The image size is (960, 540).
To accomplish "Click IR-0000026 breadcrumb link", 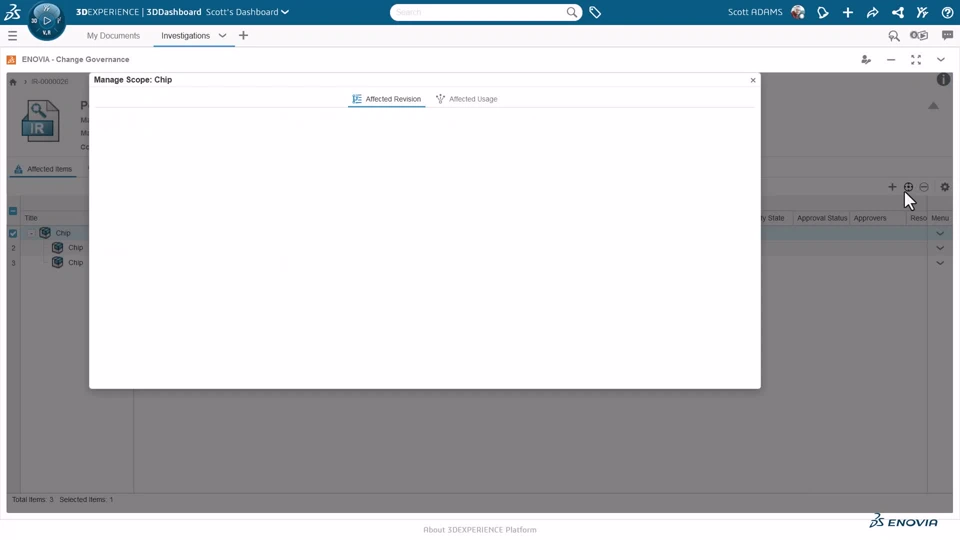I will [x=50, y=81].
